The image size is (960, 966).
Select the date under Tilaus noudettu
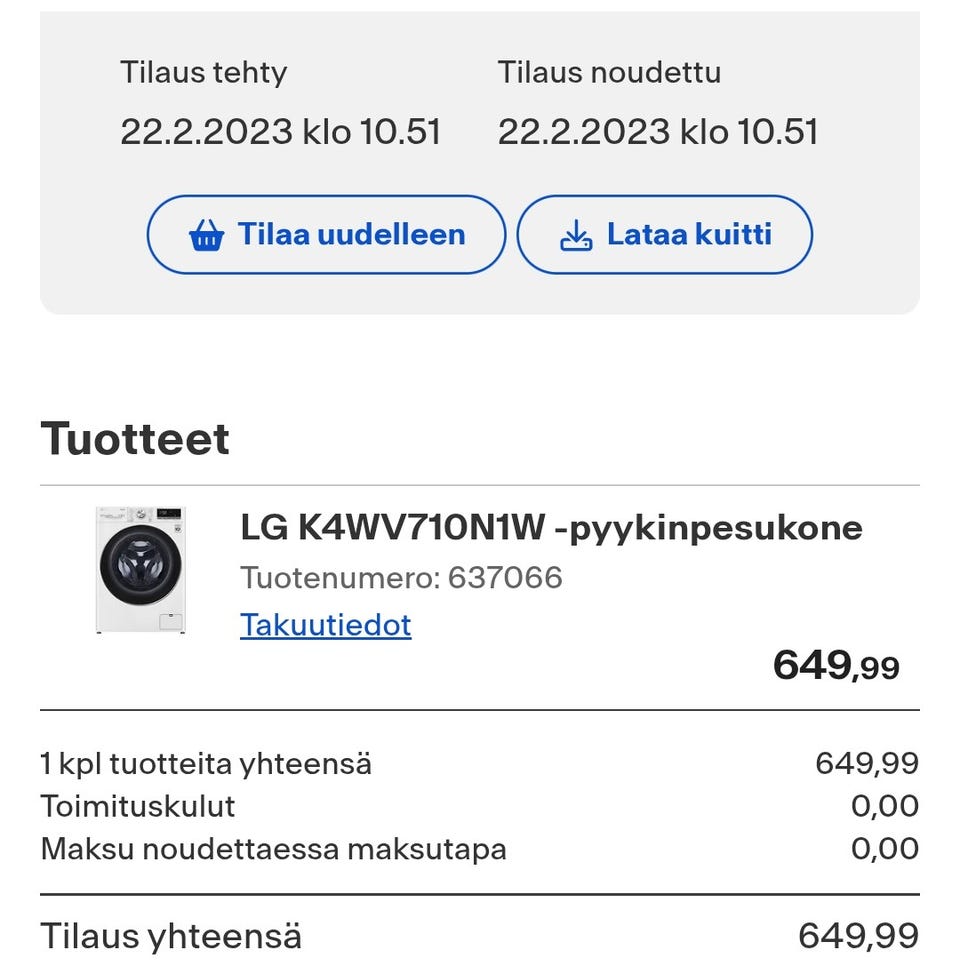658,131
